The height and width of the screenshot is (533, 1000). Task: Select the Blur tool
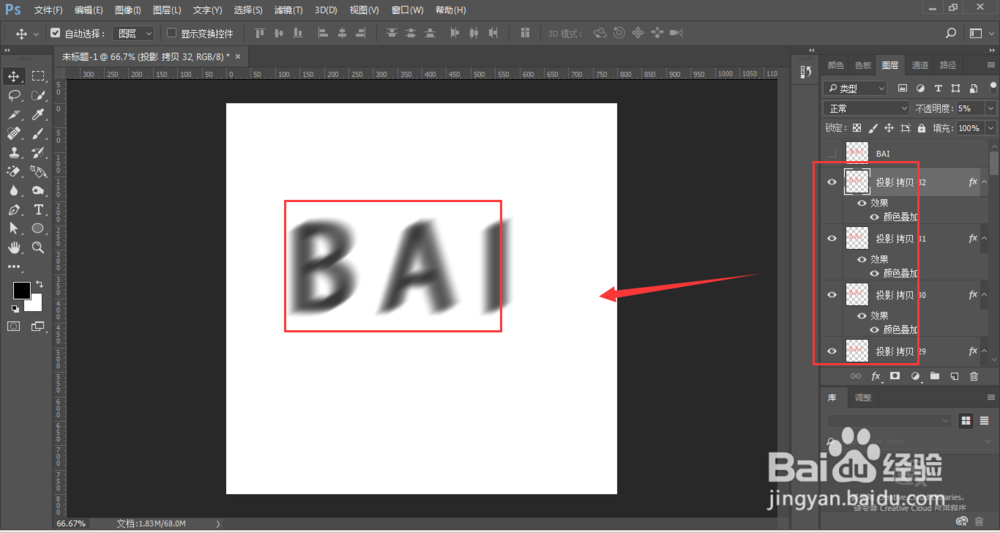point(13,191)
